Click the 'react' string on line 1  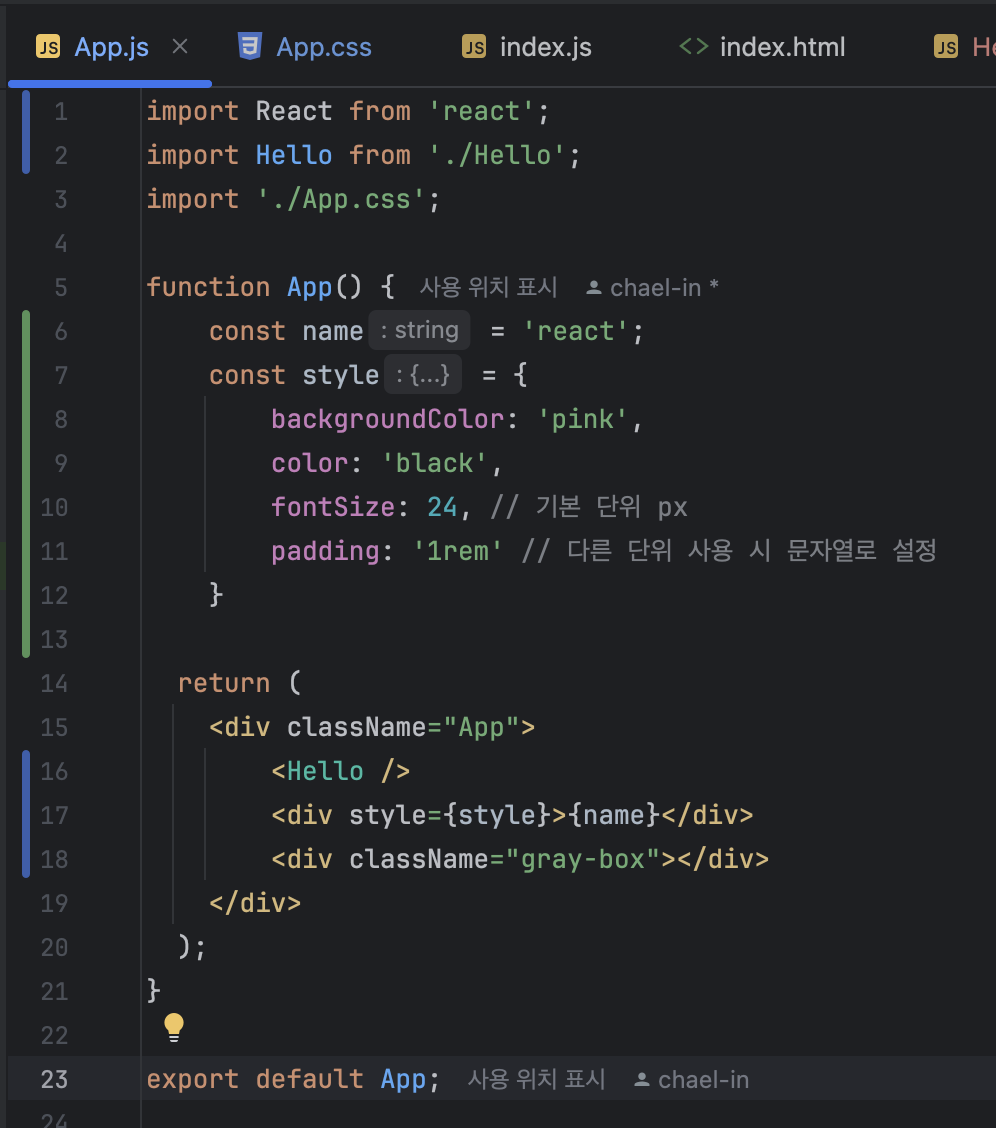[481, 112]
